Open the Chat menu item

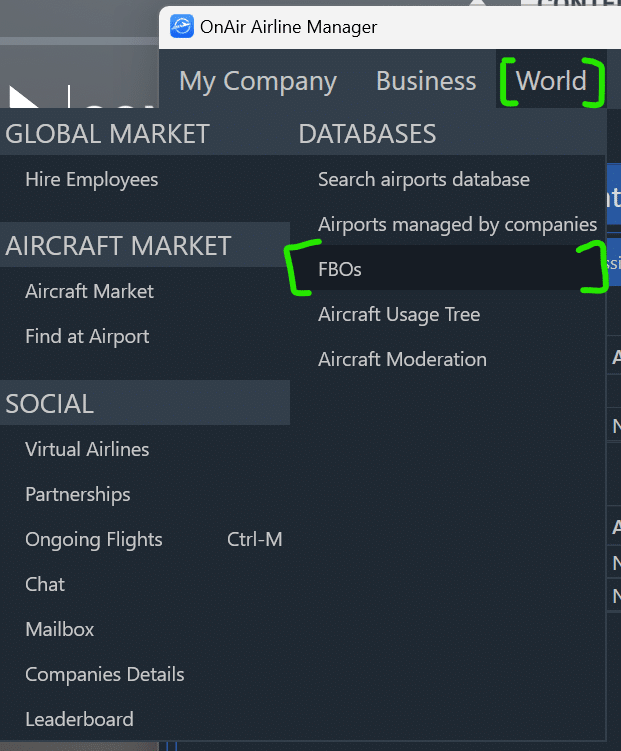45,584
